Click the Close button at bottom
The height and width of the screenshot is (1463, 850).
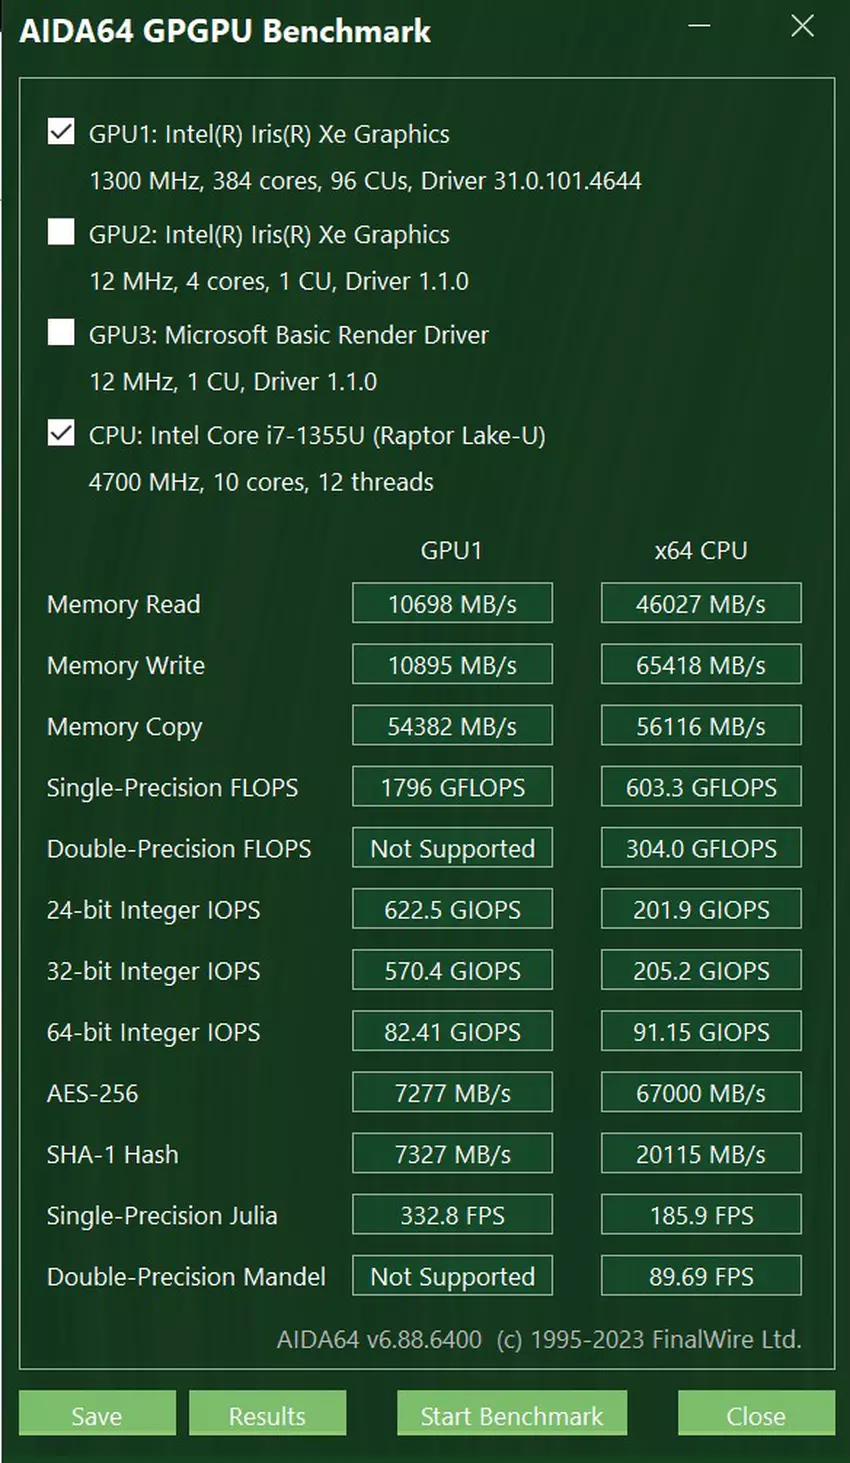click(x=756, y=1415)
